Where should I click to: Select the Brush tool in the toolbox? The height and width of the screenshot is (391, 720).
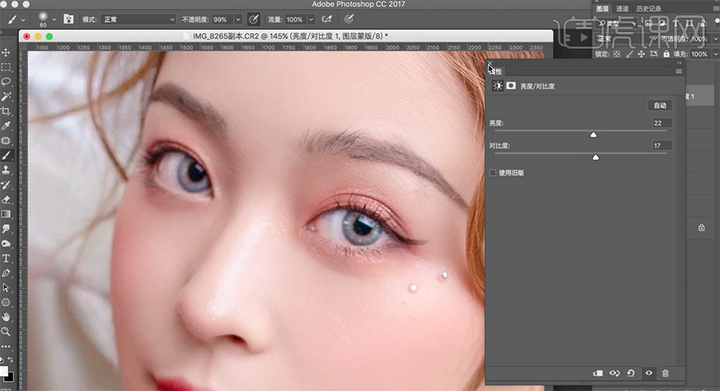[x=6, y=156]
